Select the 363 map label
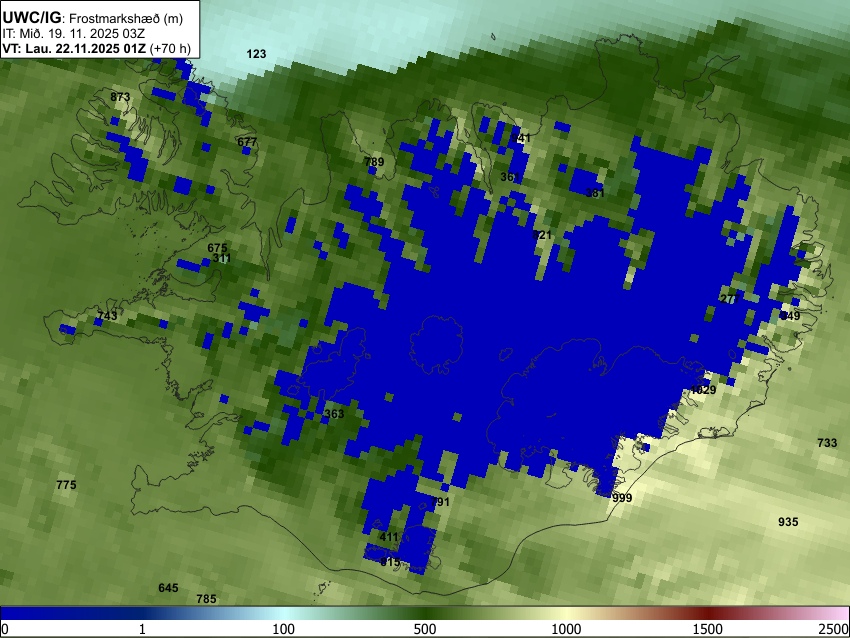 [x=334, y=414]
